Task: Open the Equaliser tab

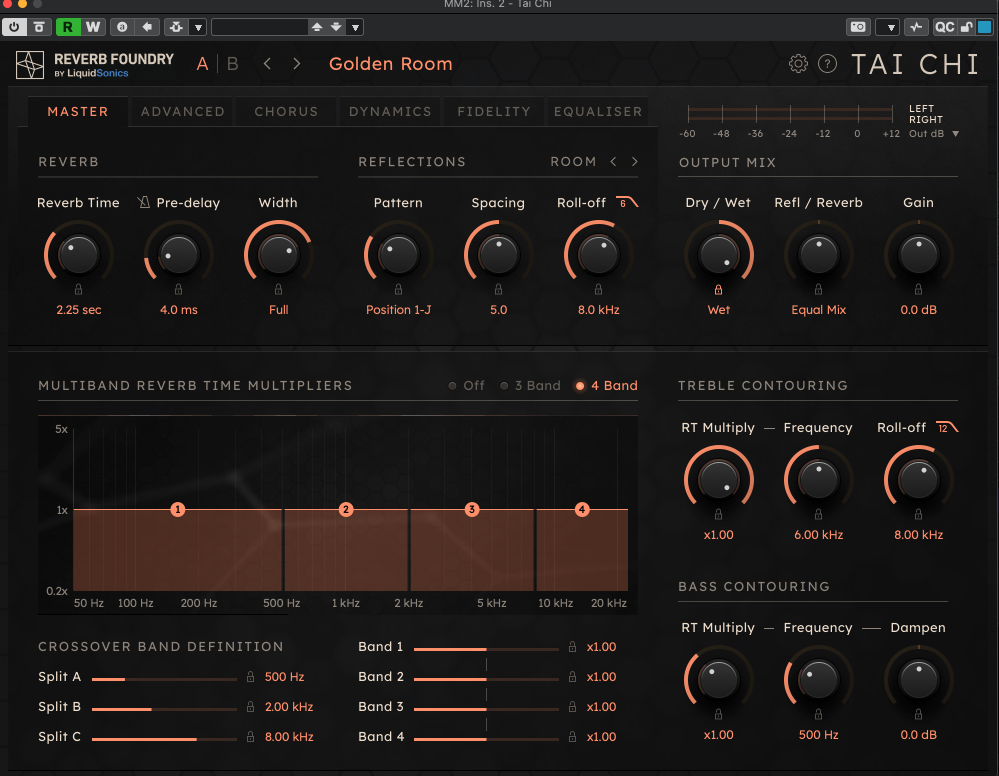Action: 597,112
